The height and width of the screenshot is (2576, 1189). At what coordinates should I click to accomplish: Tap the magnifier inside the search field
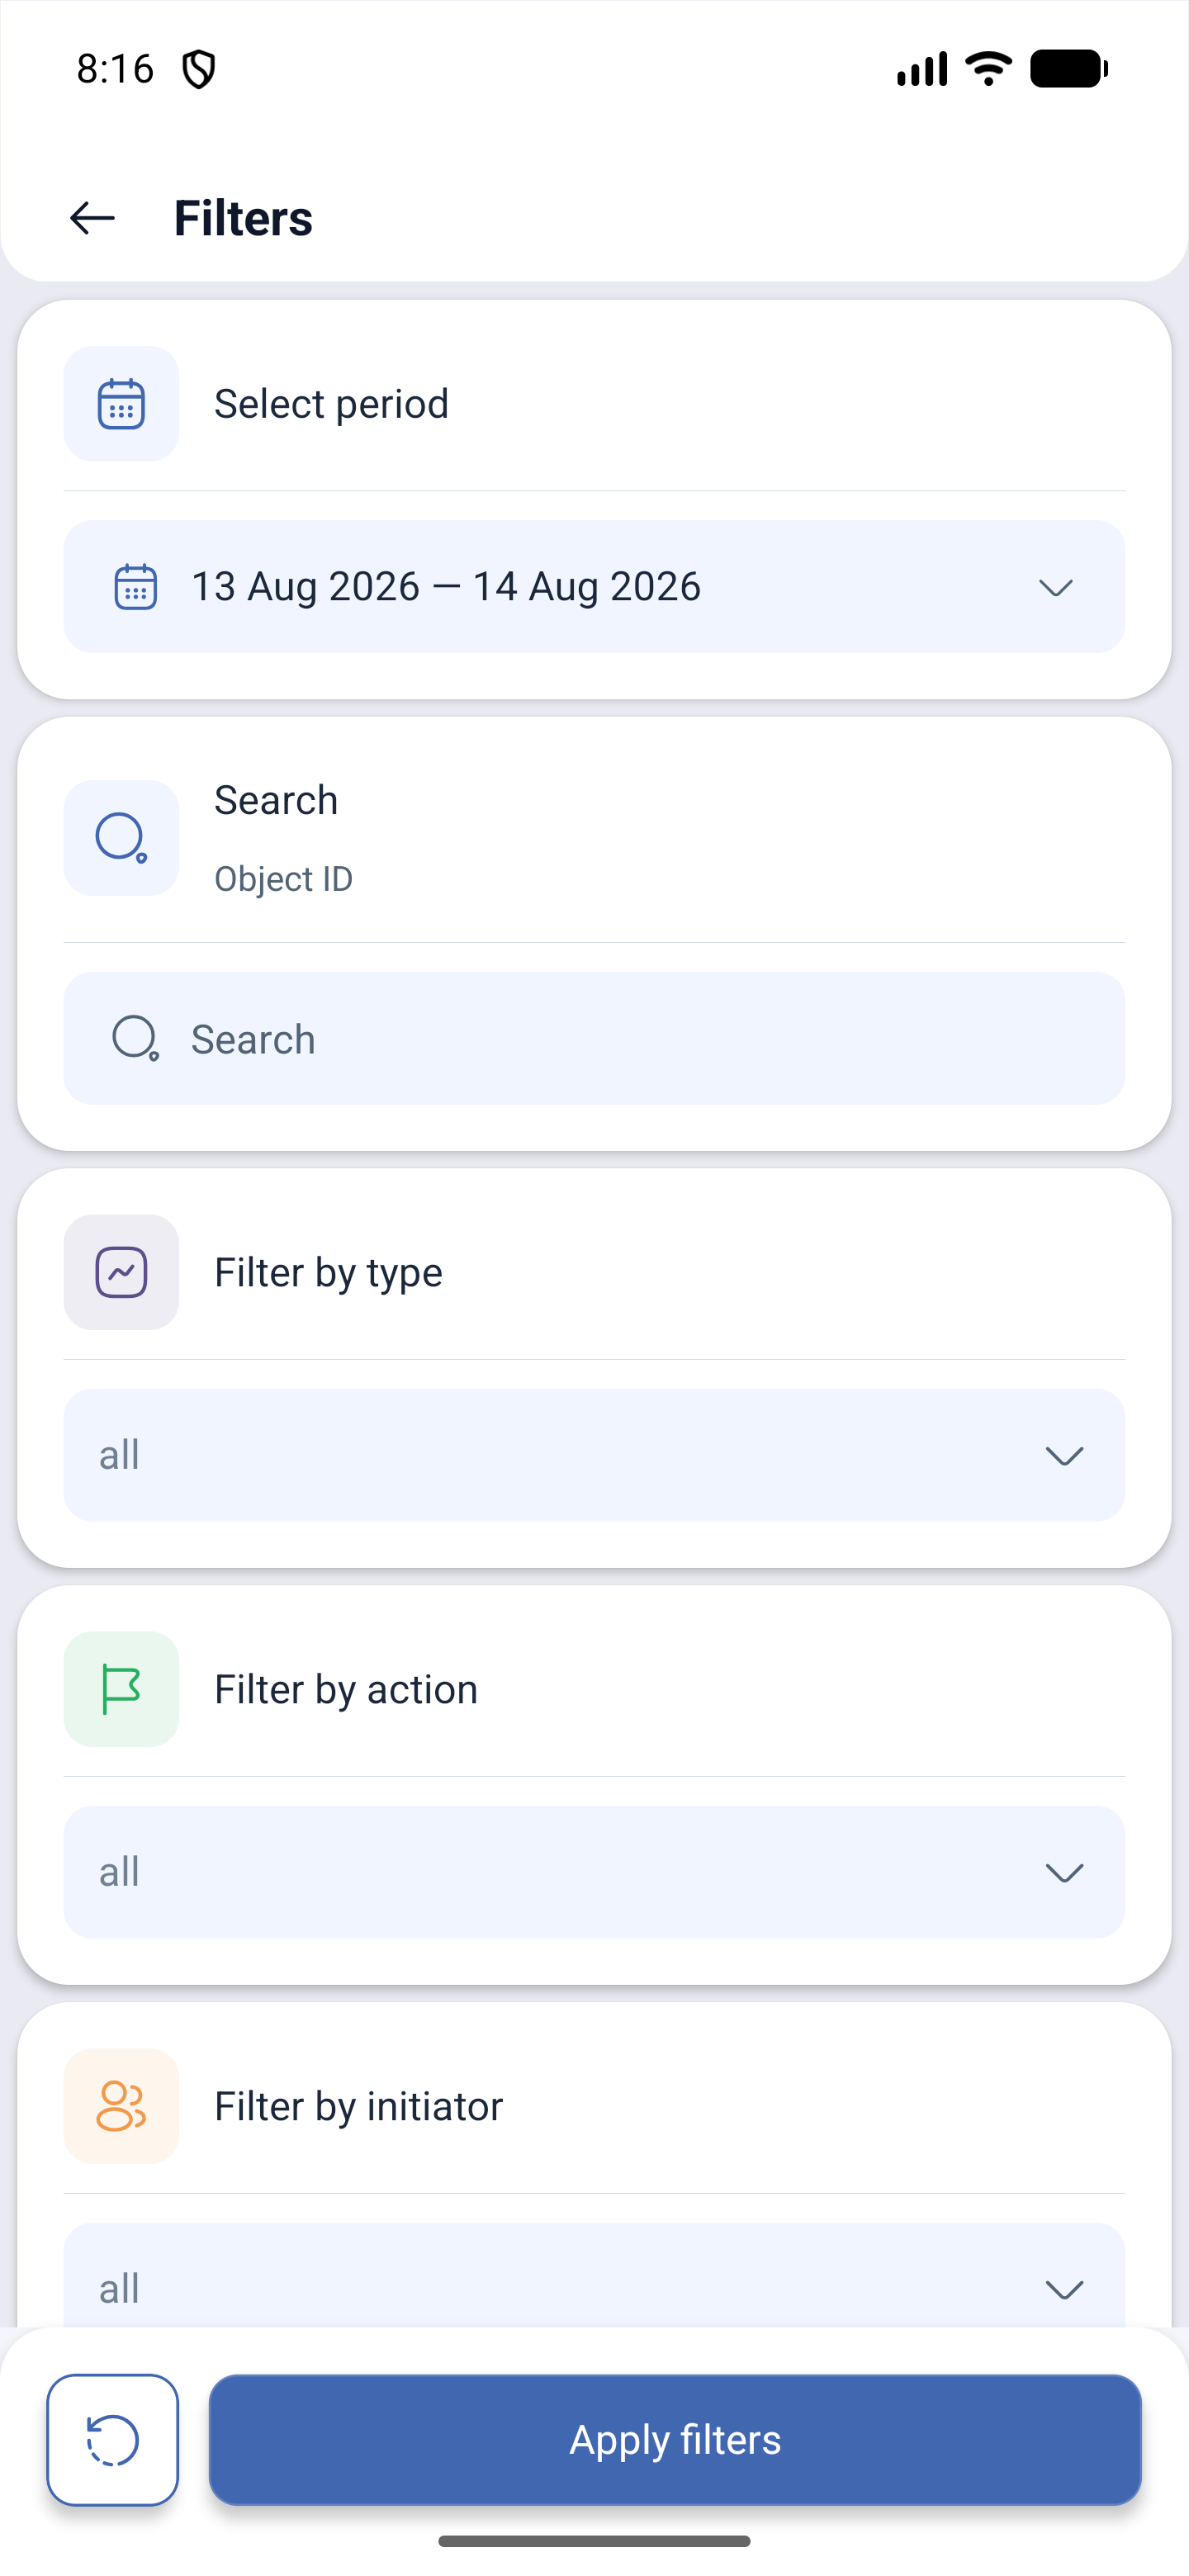(135, 1039)
